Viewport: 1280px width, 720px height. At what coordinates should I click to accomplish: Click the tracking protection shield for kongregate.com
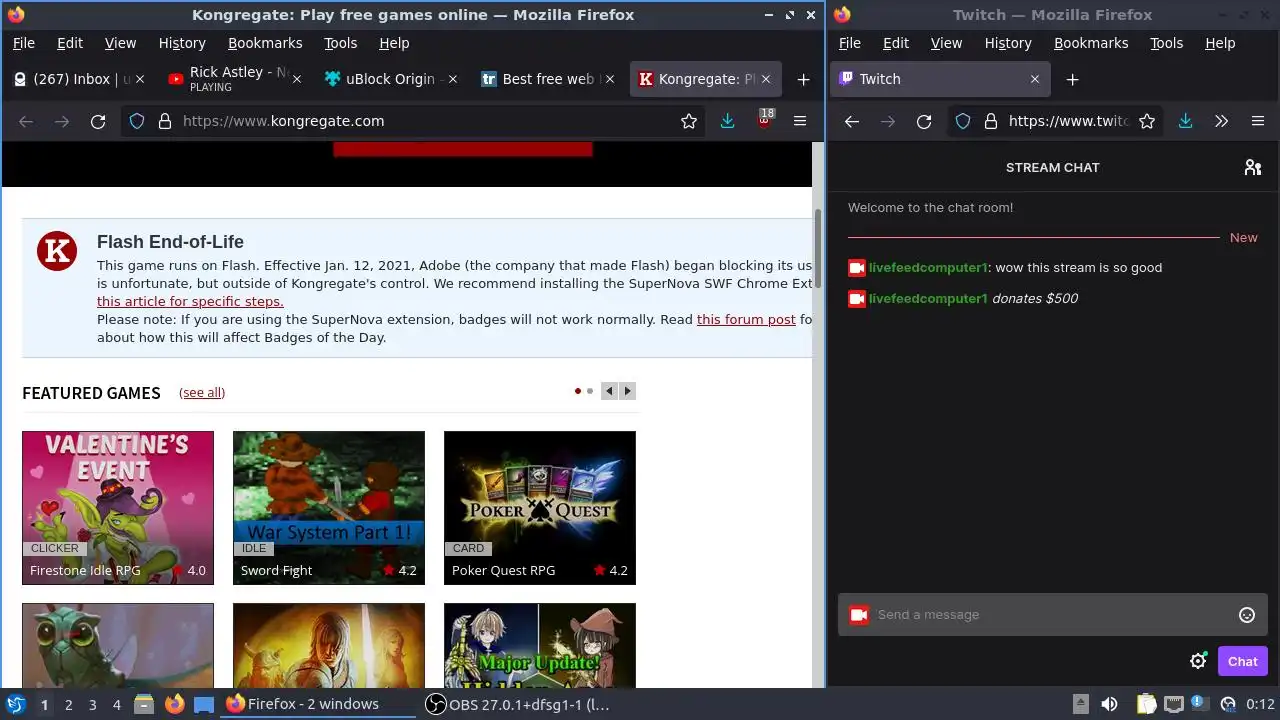[137, 121]
